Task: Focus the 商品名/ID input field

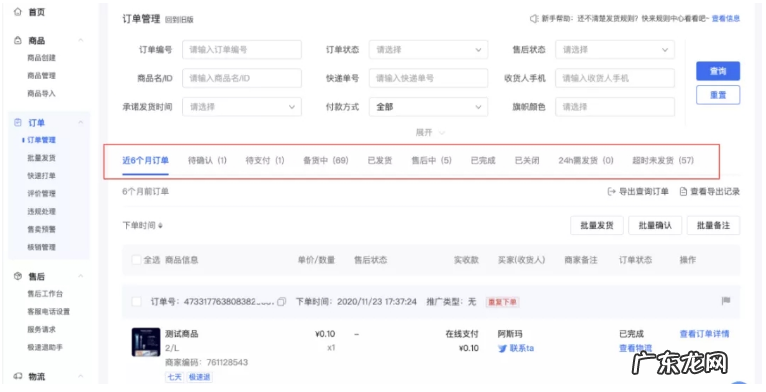Action: click(242, 78)
